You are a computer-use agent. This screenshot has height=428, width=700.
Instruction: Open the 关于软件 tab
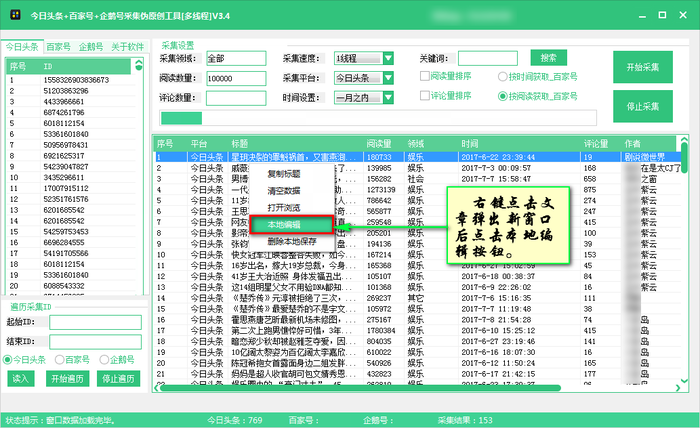tap(128, 47)
